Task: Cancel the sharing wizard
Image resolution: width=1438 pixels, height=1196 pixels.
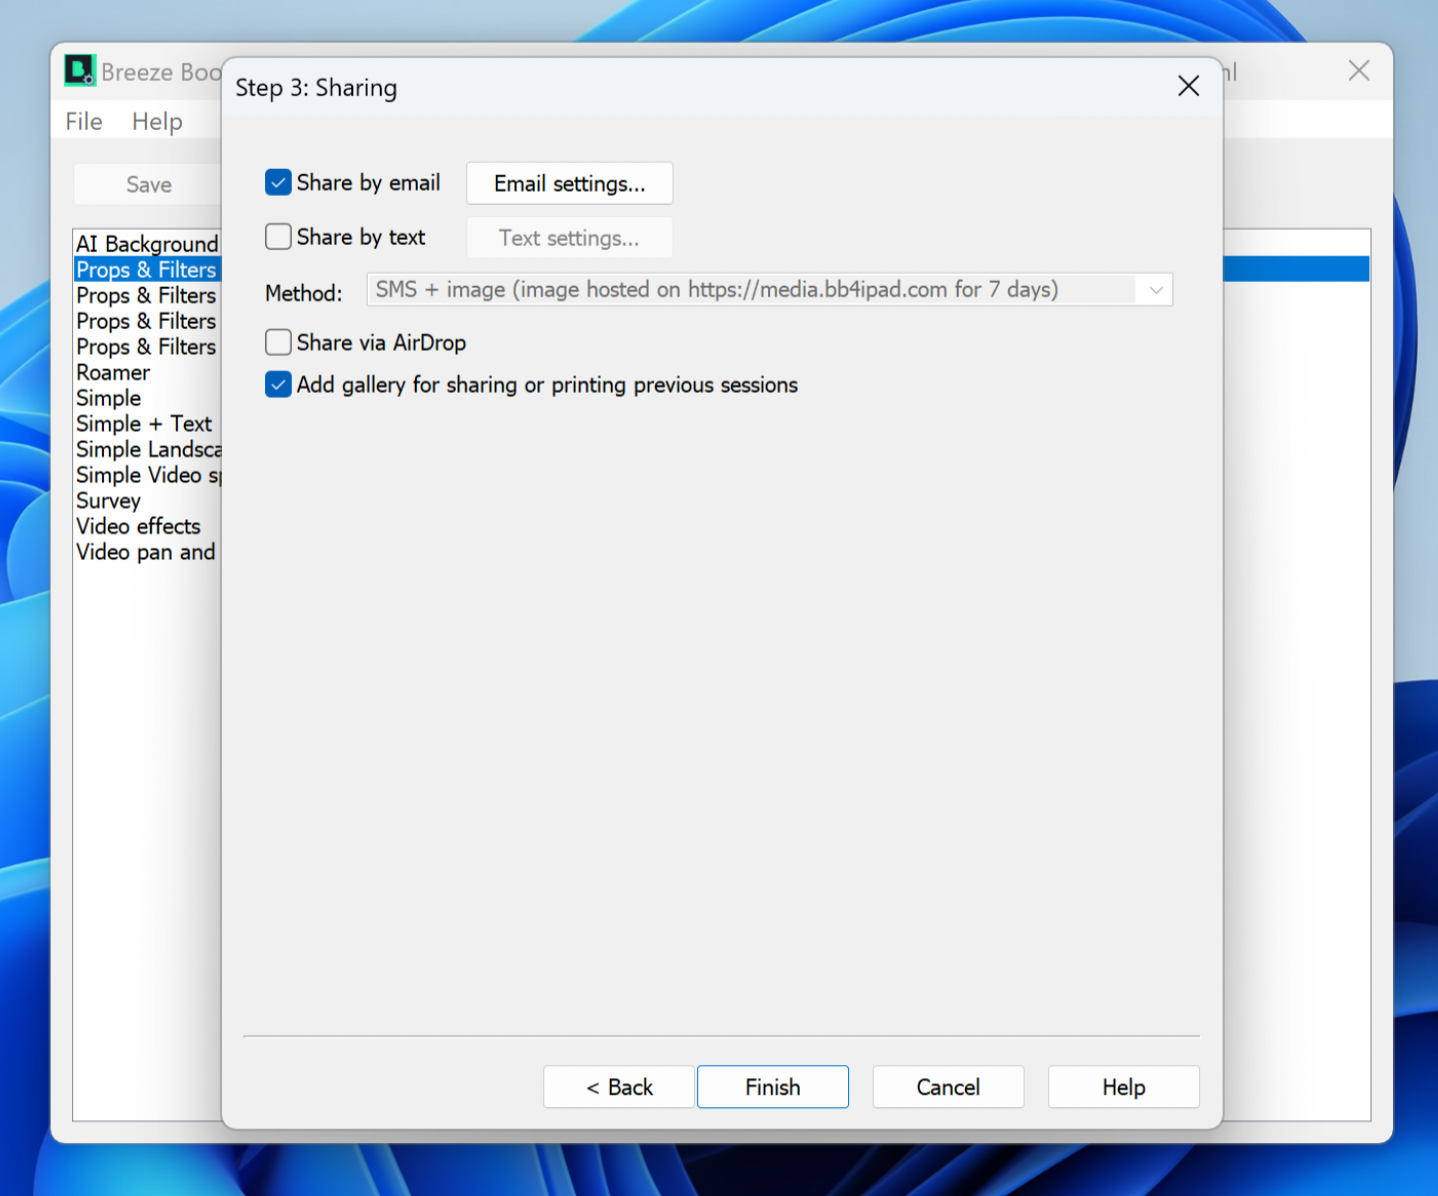Action: [947, 1087]
